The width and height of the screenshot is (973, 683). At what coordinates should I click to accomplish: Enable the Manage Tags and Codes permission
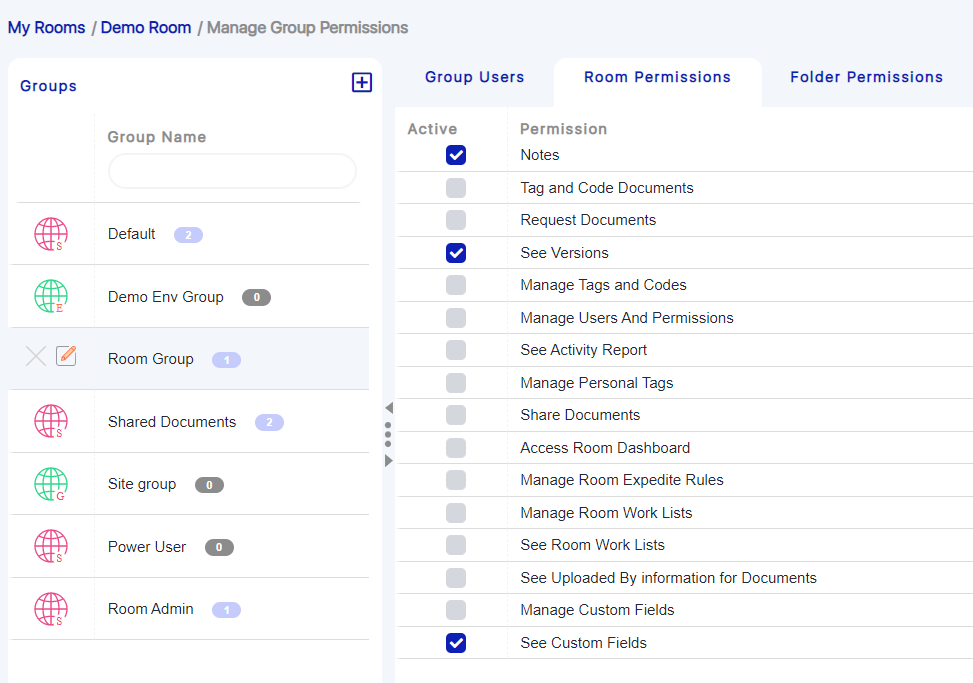456,285
